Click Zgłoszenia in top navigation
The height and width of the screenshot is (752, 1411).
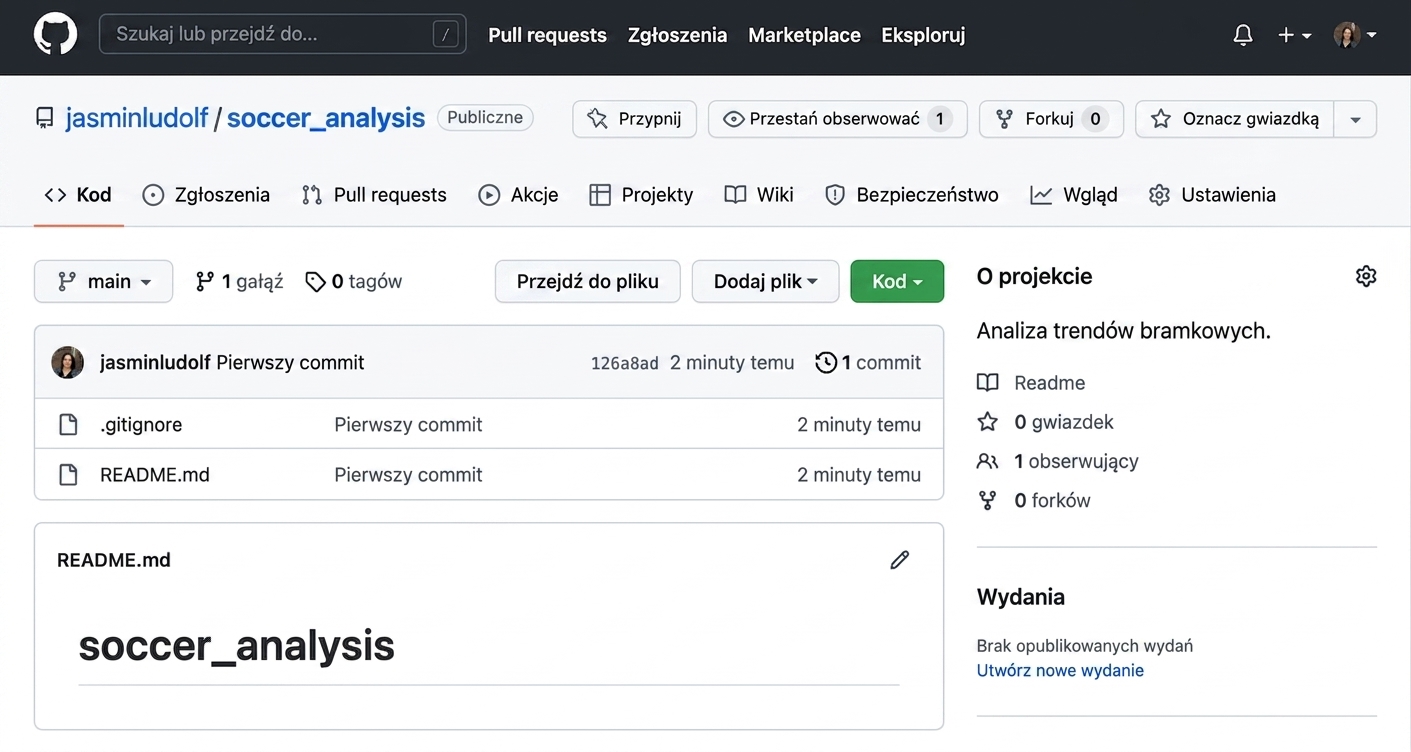click(x=677, y=35)
